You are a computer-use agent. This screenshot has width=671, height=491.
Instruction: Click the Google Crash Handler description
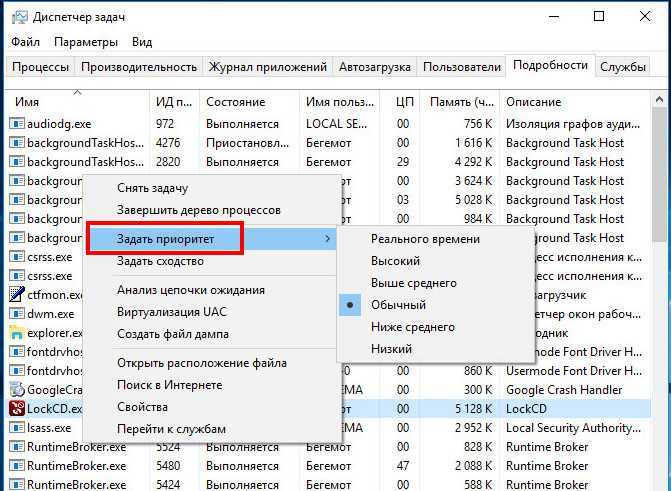(x=564, y=390)
